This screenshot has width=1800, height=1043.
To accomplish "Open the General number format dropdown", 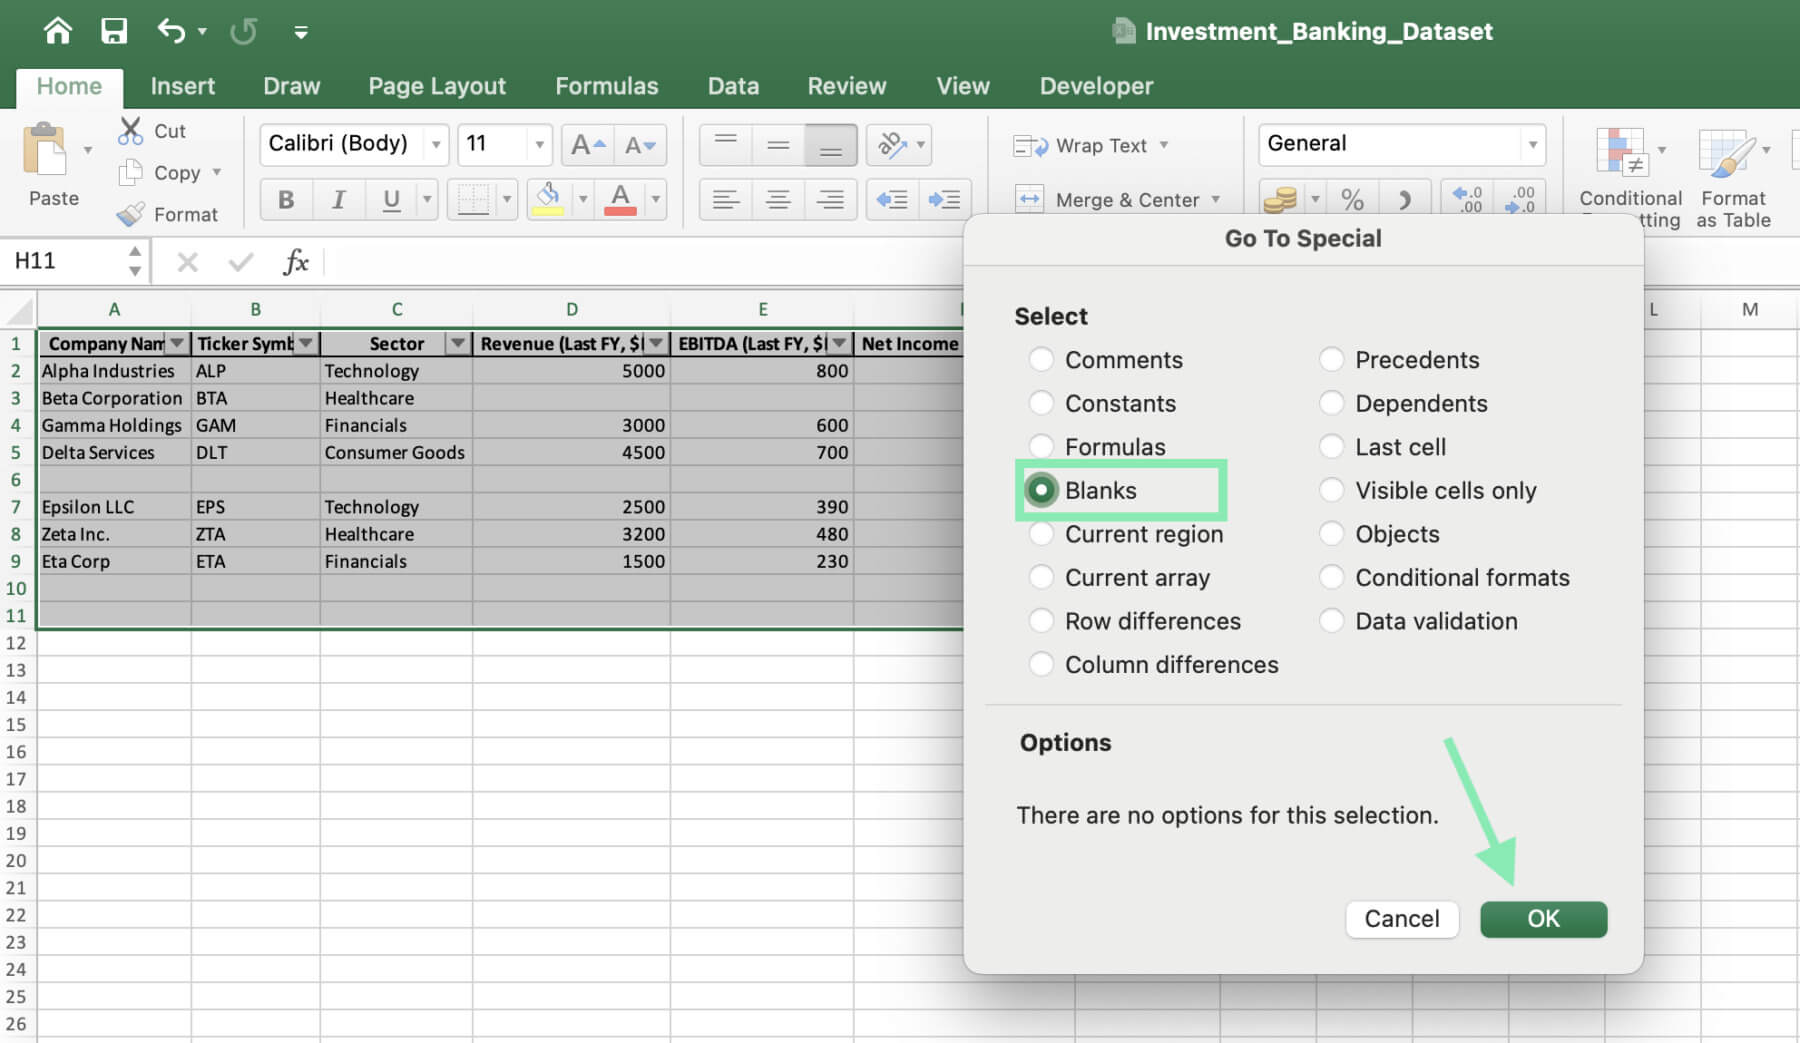I will coord(1533,144).
